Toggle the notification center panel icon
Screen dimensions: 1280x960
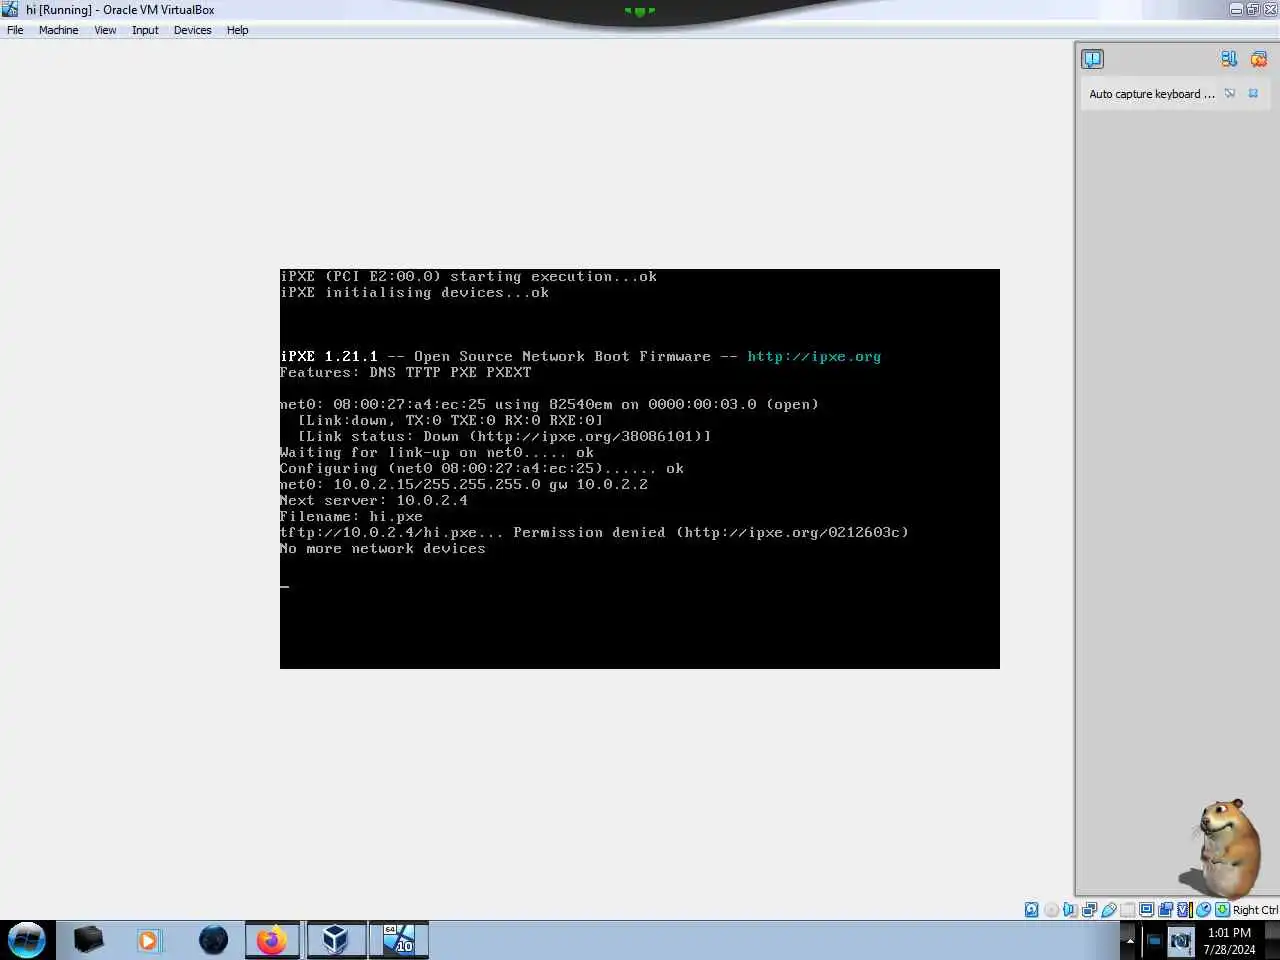[x=1092, y=59]
